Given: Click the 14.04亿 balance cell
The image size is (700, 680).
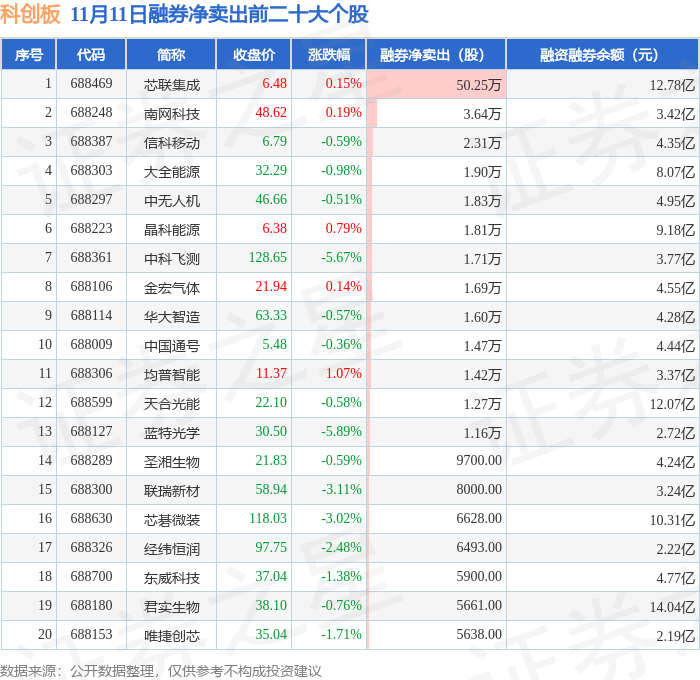Looking at the screenshot, I should (672, 607).
